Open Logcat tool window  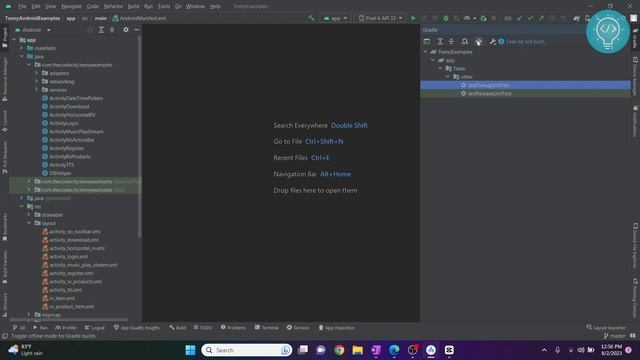[x=95, y=328]
